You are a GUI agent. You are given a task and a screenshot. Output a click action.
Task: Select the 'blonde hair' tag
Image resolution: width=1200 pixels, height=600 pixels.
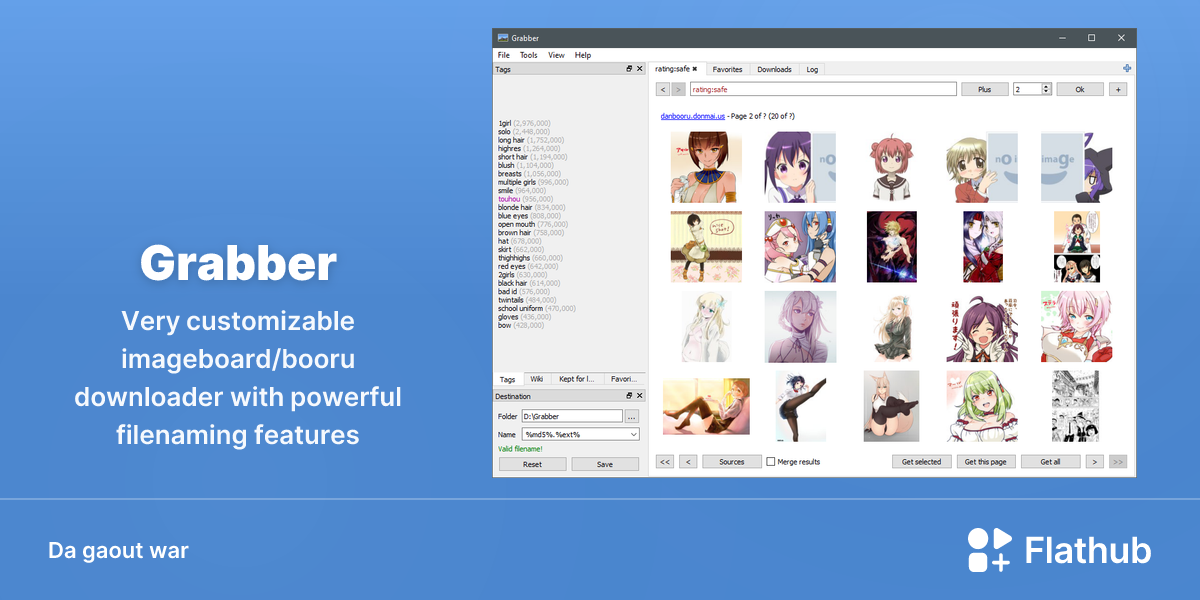tap(515, 207)
